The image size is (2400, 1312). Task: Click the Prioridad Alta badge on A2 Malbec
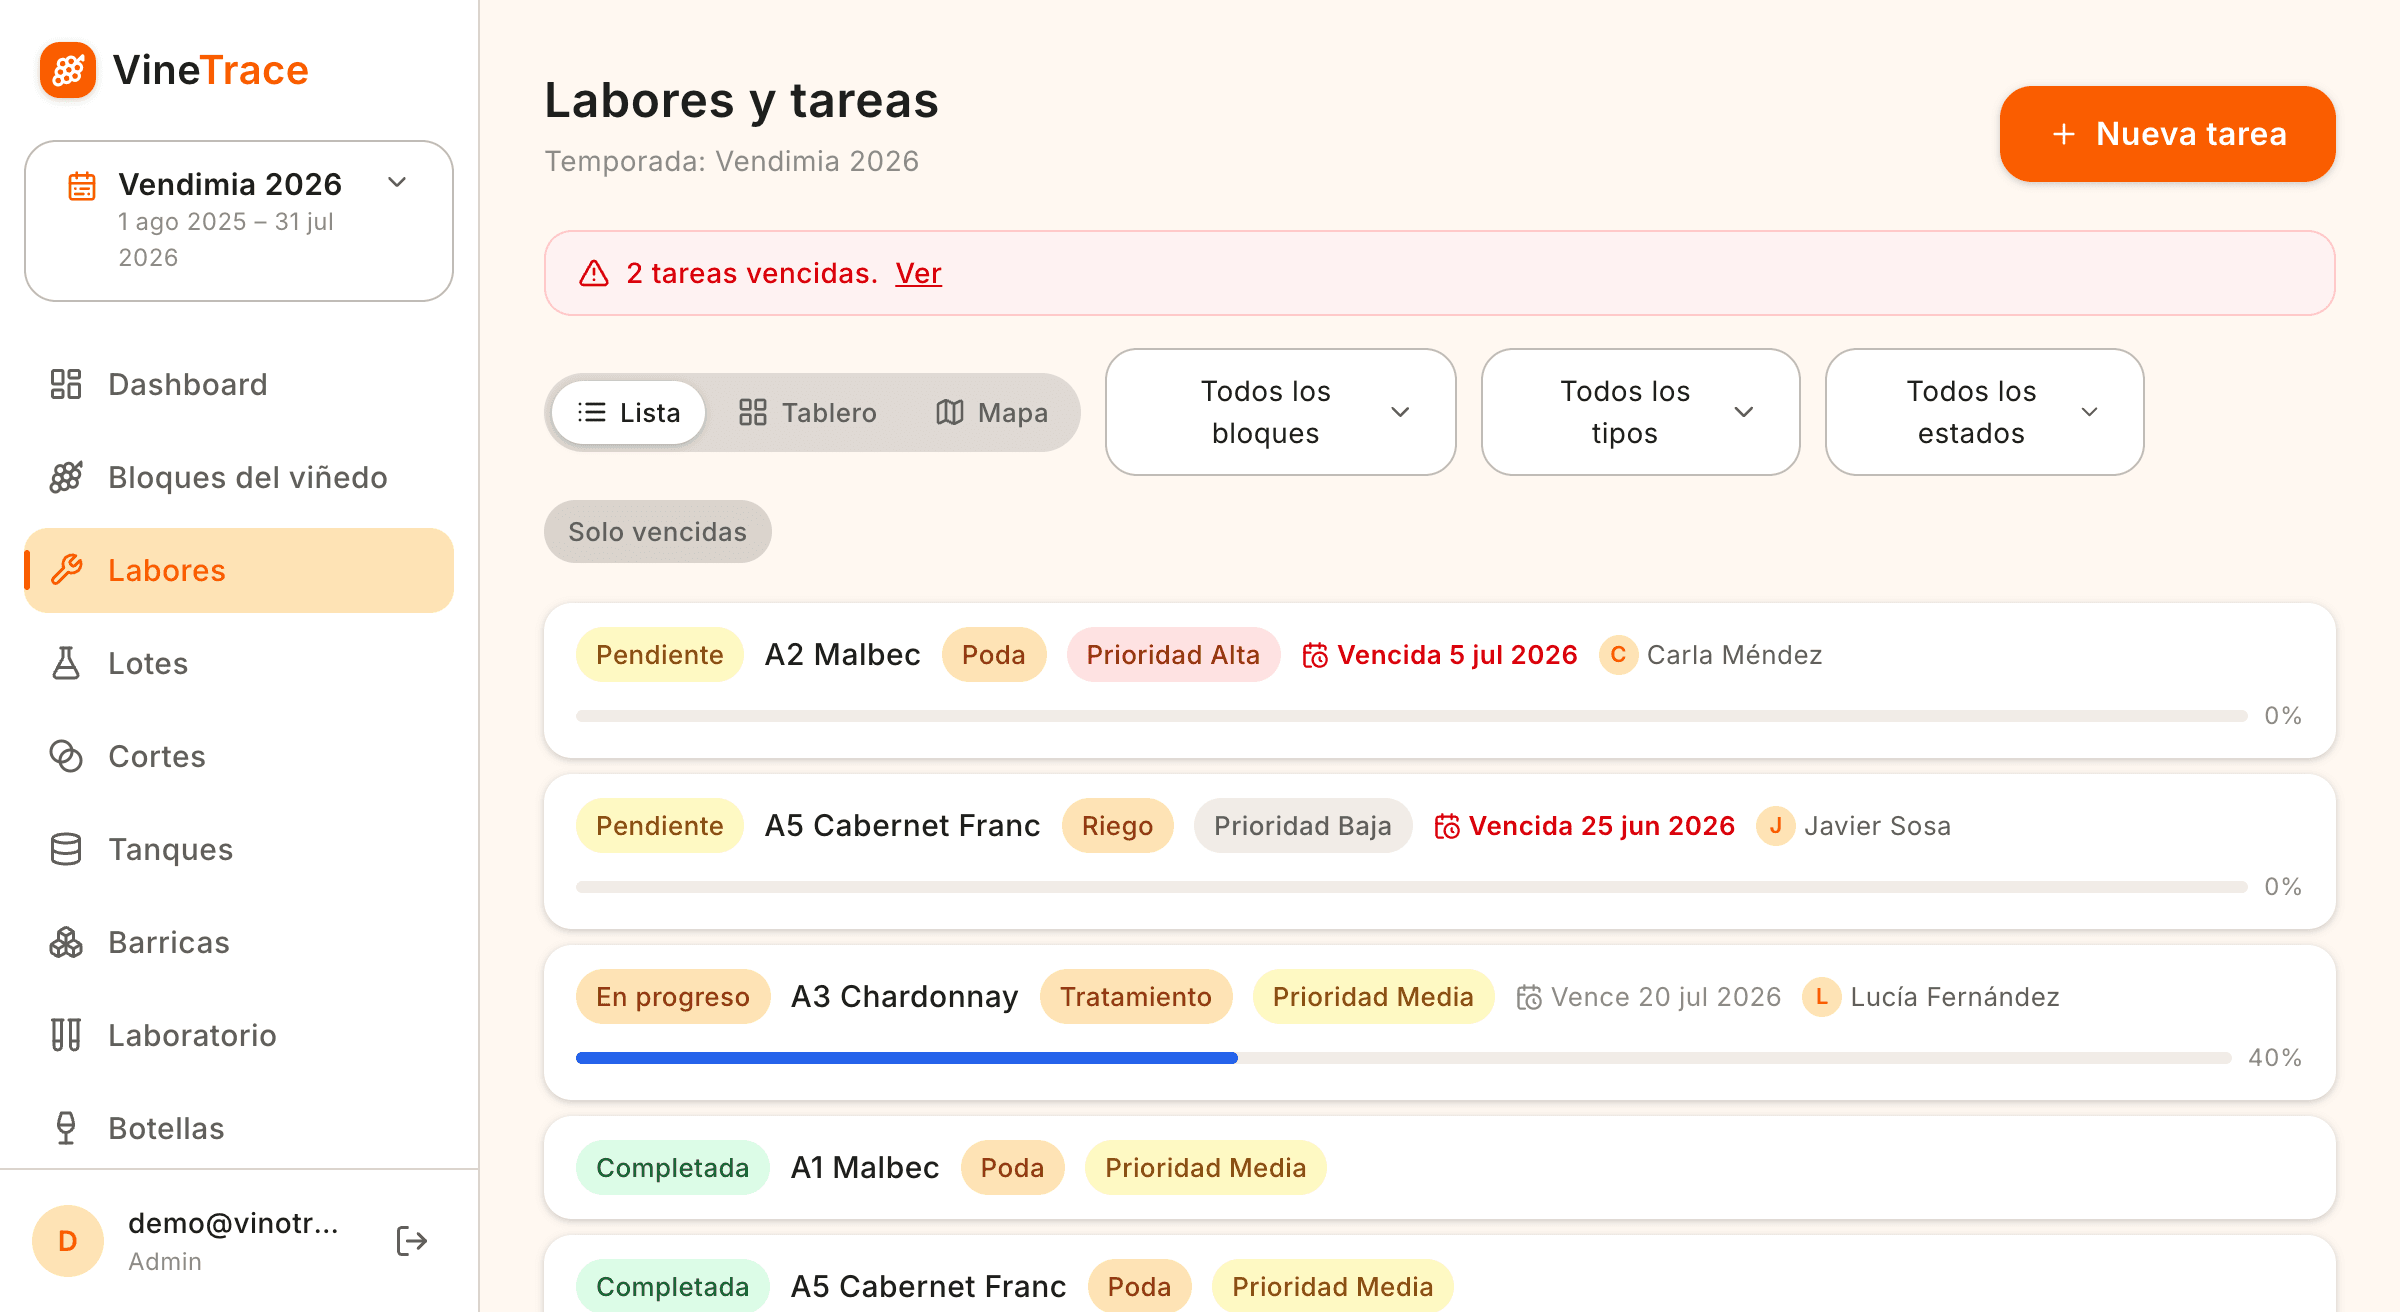pyautogui.click(x=1173, y=655)
